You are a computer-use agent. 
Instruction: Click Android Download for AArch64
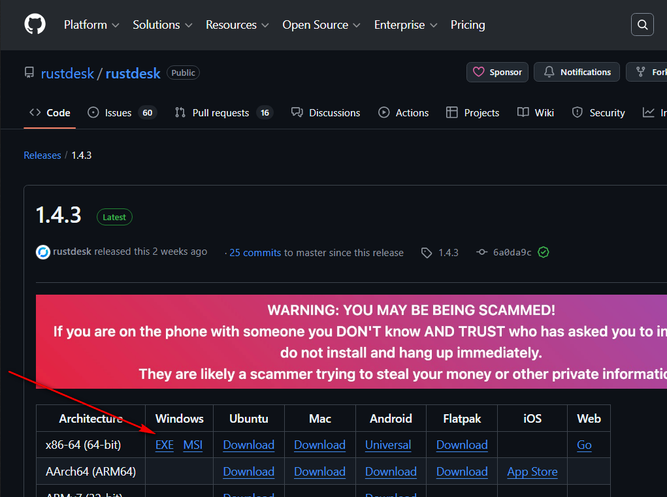click(391, 472)
